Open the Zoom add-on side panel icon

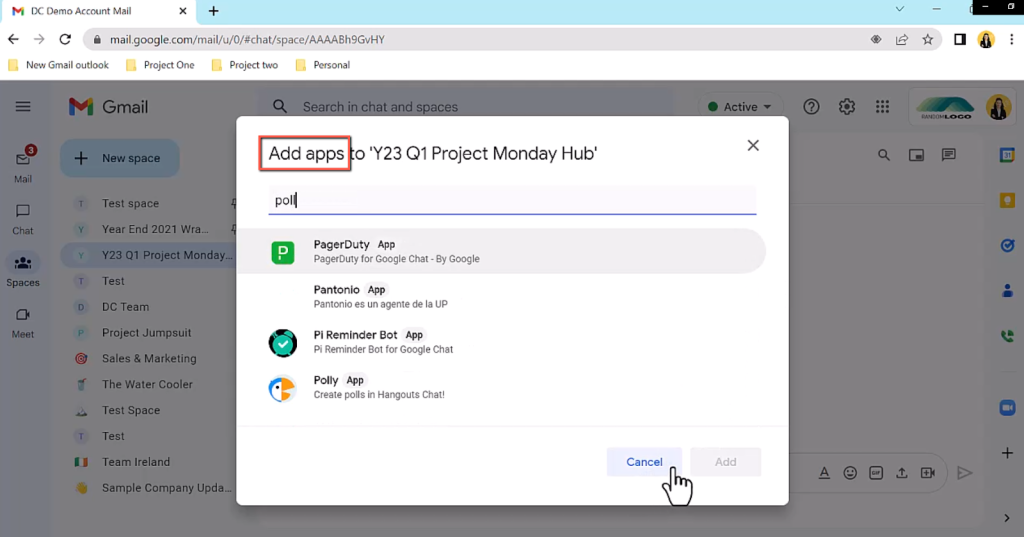[1007, 408]
